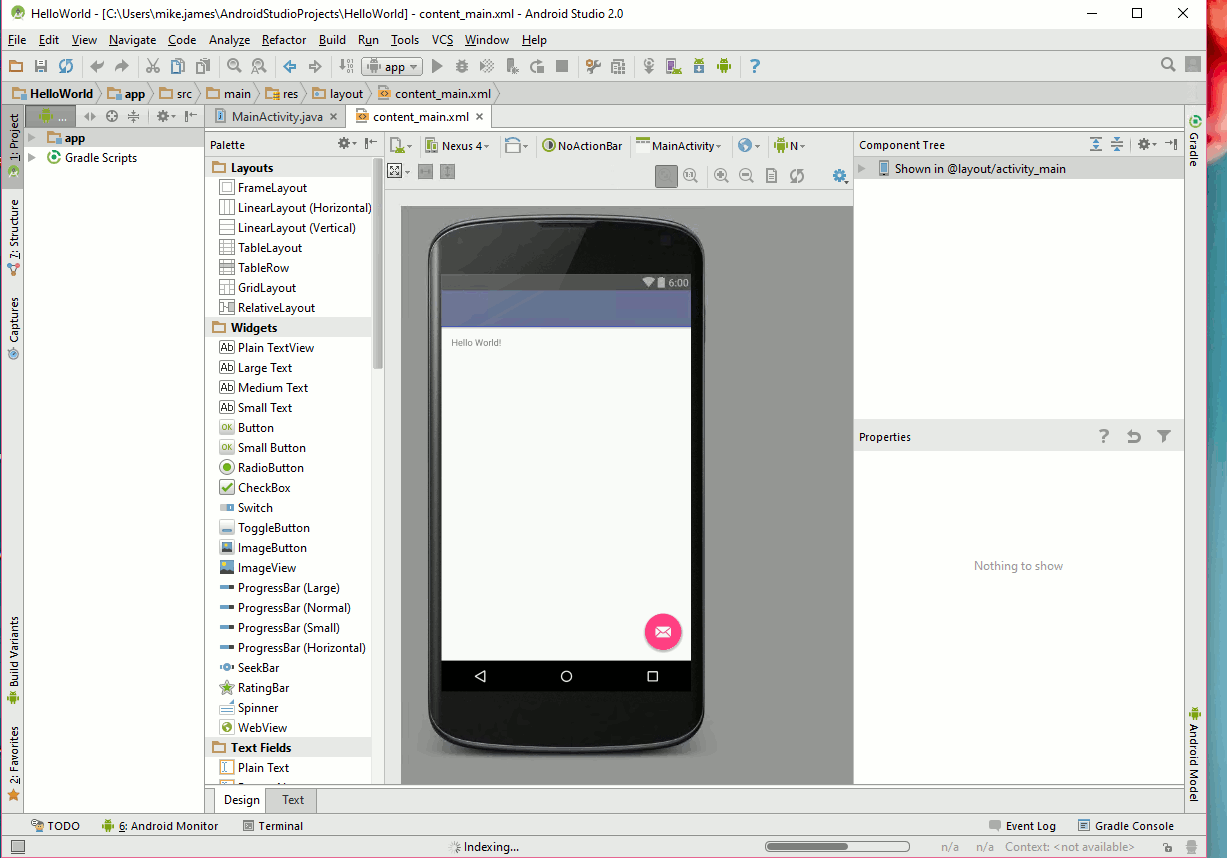Run the app with the green Run icon

(x=437, y=66)
